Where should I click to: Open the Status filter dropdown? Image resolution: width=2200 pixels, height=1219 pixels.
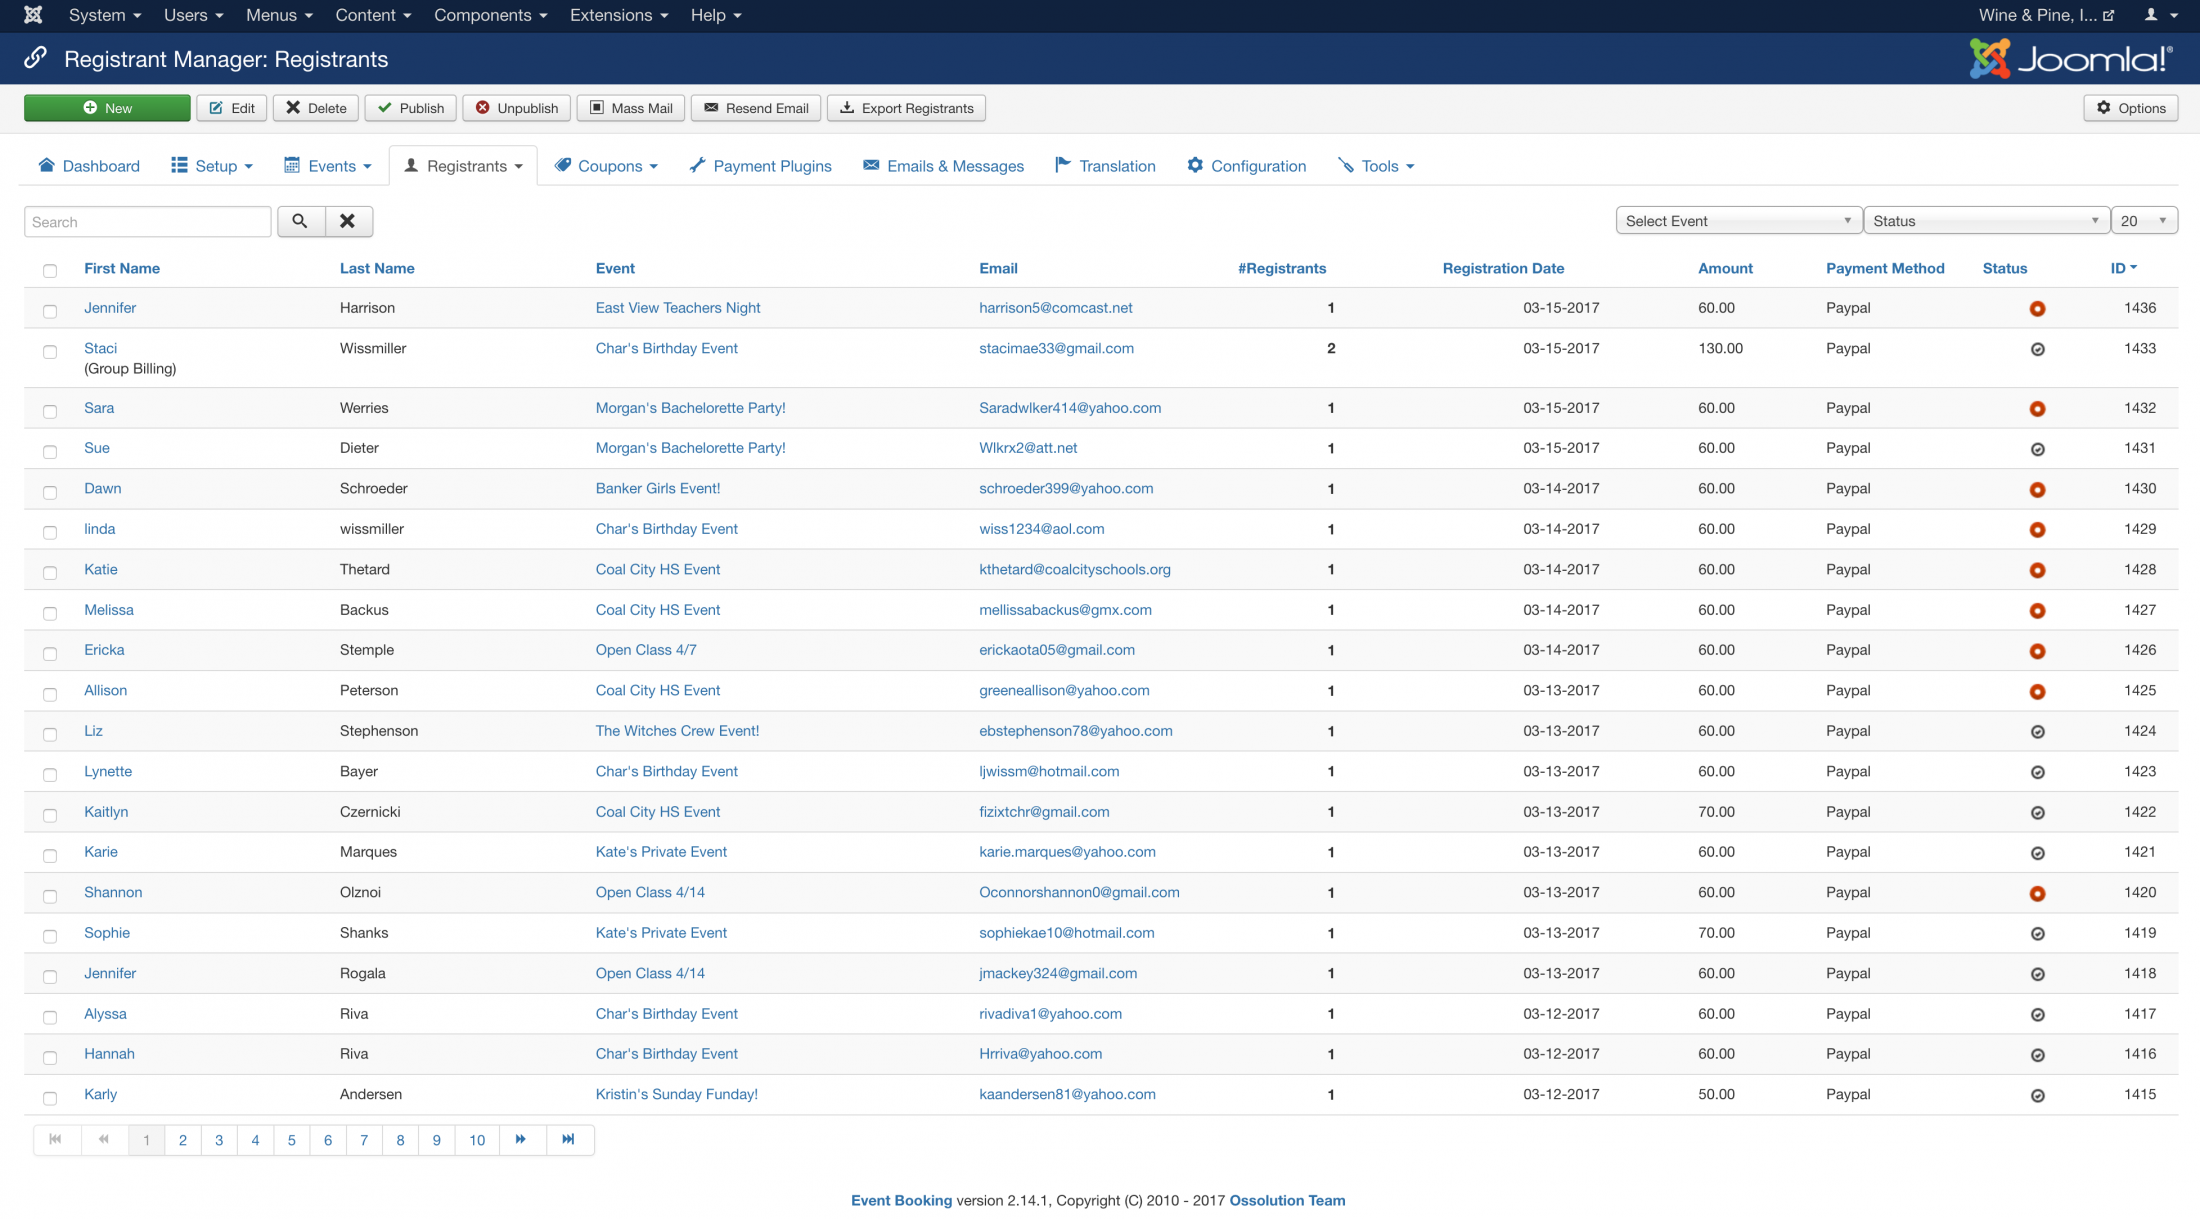[x=1985, y=221]
